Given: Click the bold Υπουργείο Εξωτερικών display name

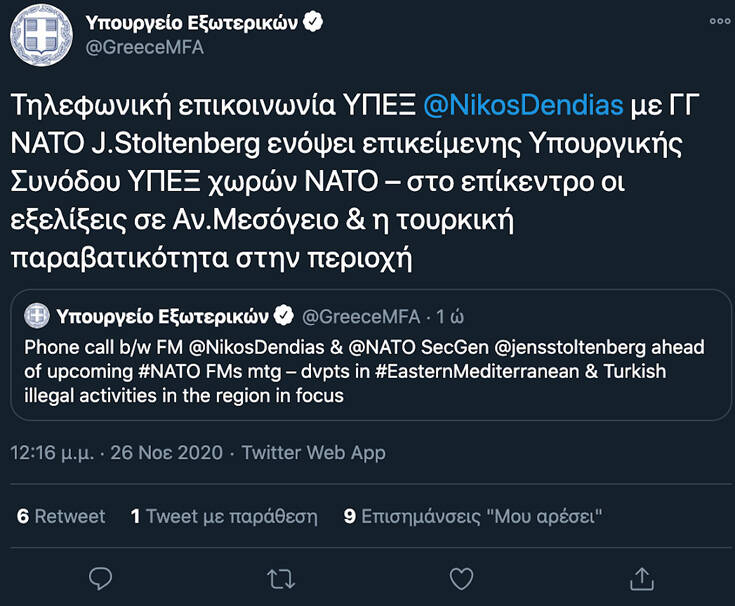Looking at the screenshot, I should click(192, 22).
